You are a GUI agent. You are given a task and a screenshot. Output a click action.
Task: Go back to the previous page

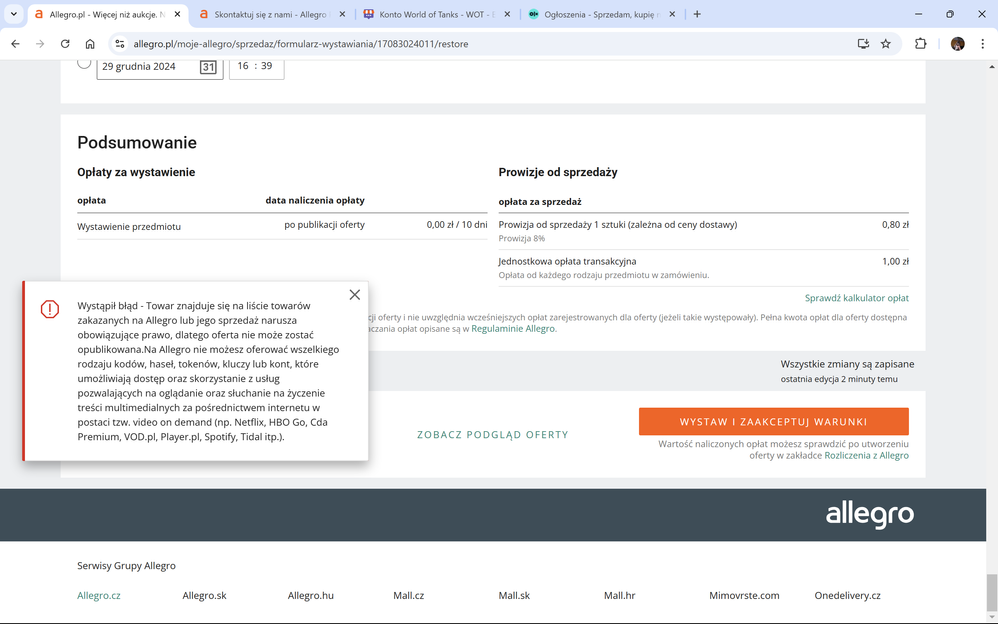point(15,44)
